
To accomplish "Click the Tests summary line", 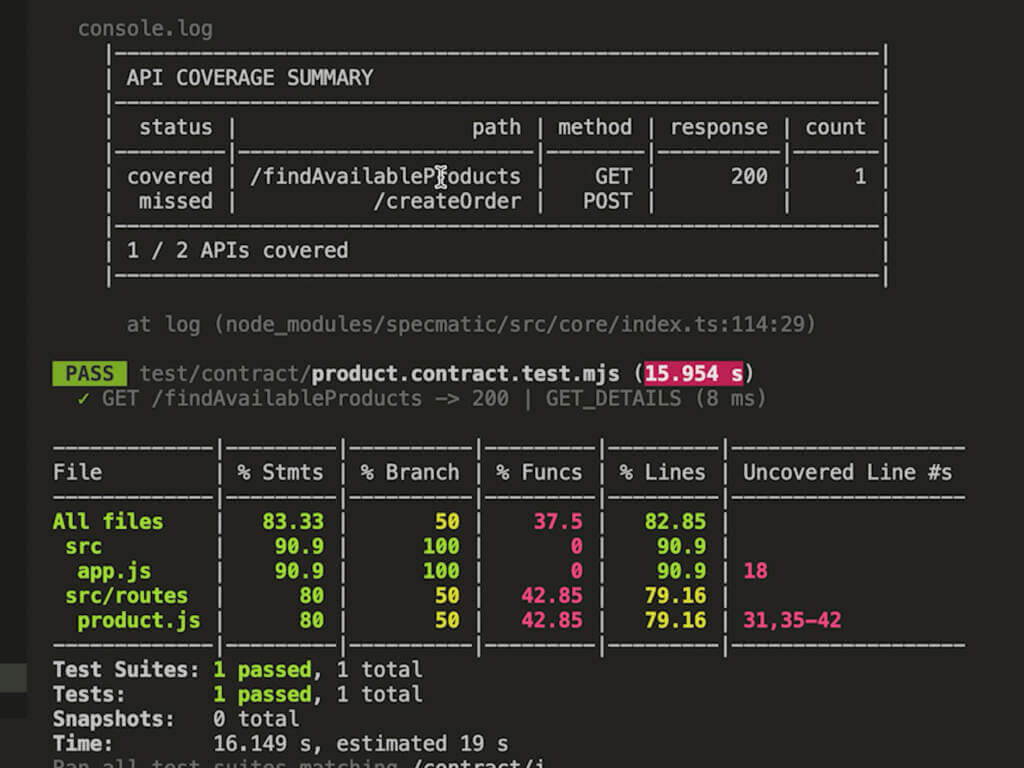I will click(237, 694).
